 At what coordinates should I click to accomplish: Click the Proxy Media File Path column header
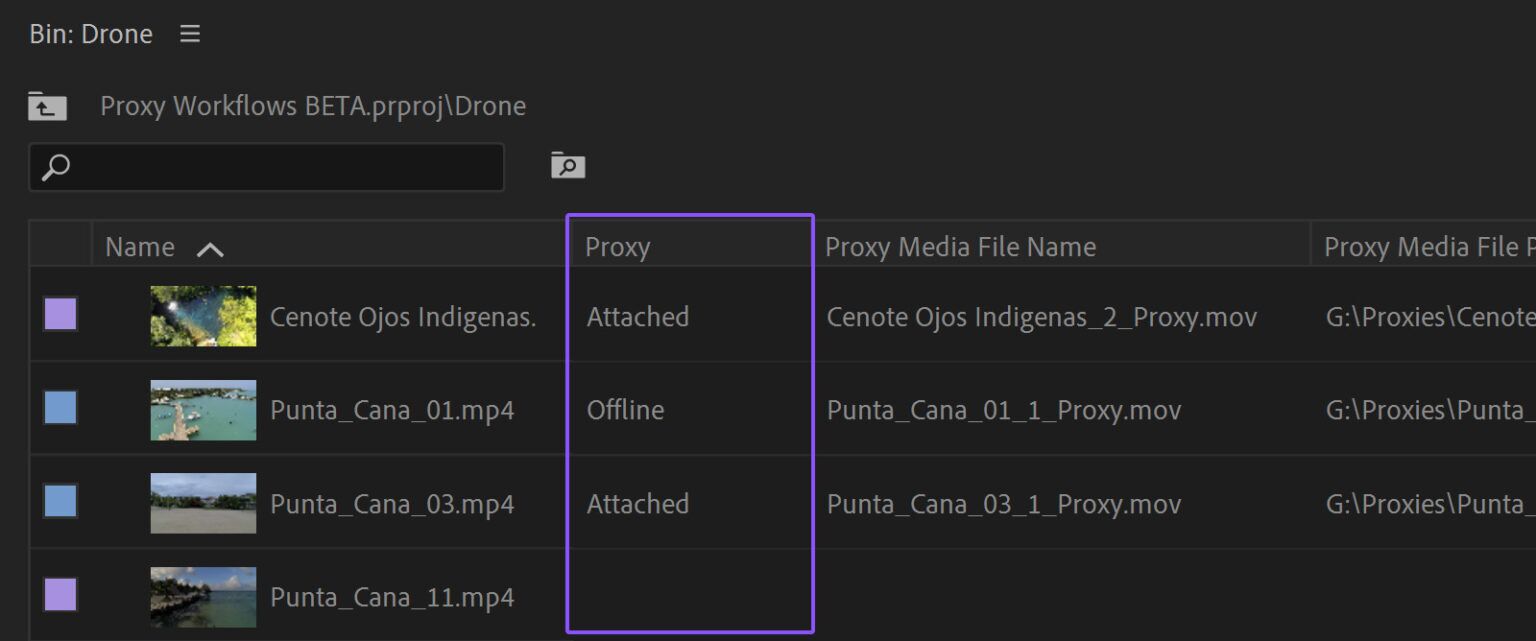(1424, 246)
